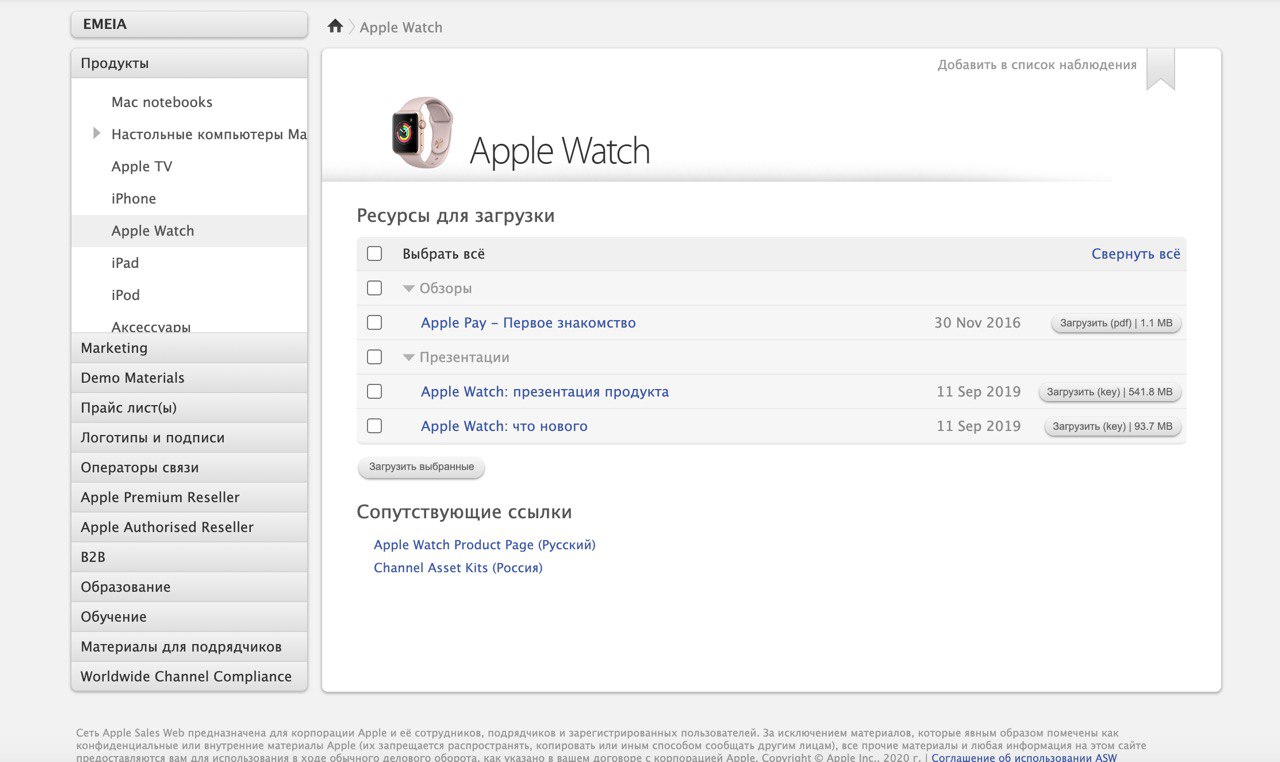The height and width of the screenshot is (762, 1280).
Task: Open Worldwide Channel Compliance section
Action: pos(189,677)
